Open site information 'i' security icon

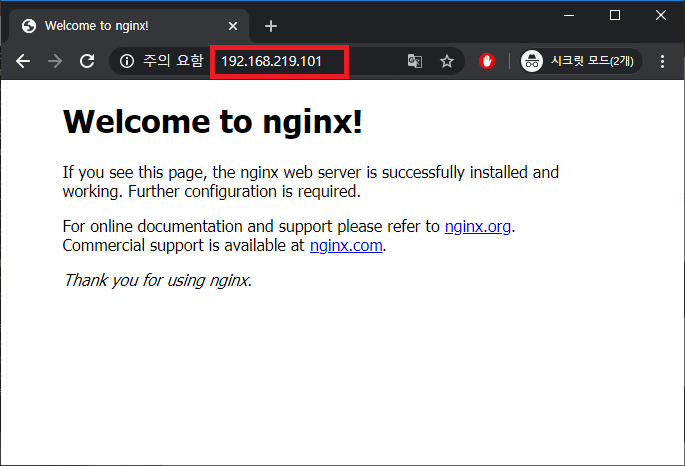pyautogui.click(x=127, y=61)
